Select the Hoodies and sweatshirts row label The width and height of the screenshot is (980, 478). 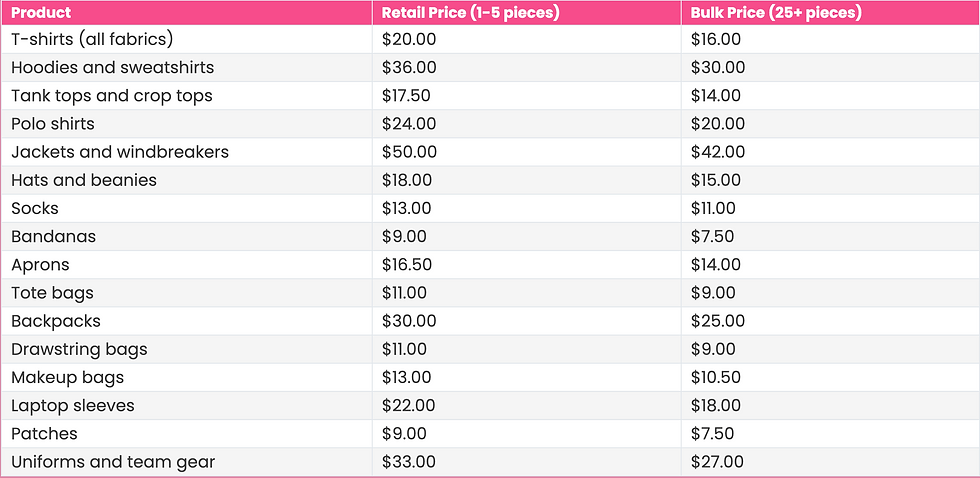tap(112, 67)
